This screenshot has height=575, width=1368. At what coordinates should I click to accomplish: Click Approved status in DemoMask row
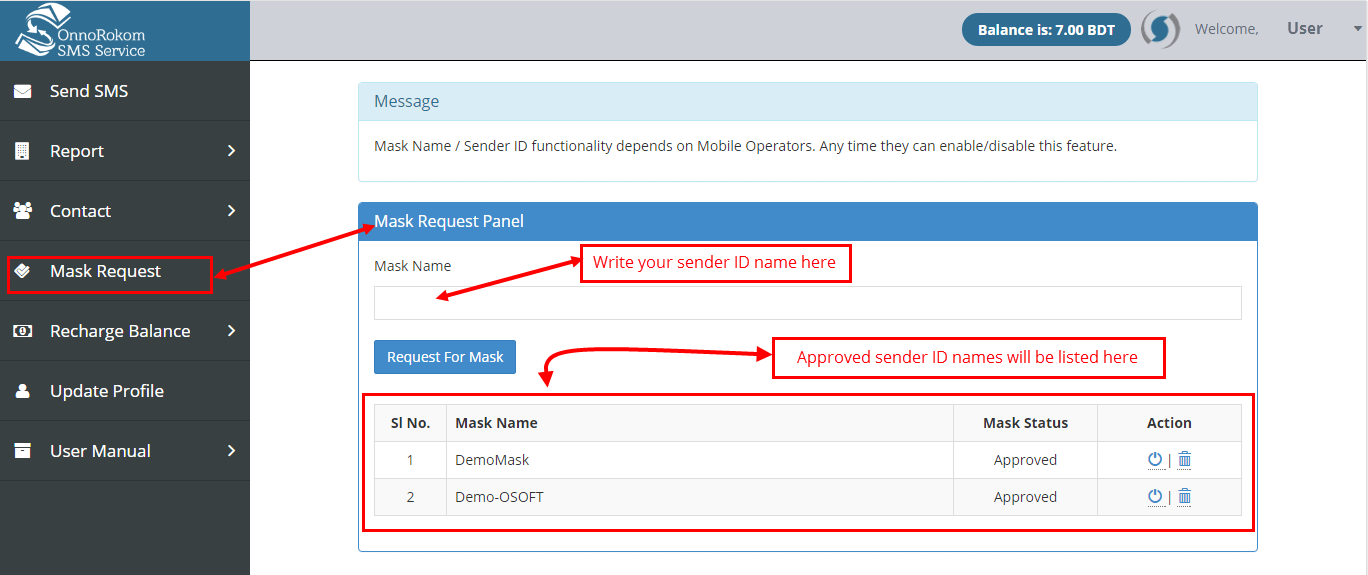click(x=1025, y=460)
